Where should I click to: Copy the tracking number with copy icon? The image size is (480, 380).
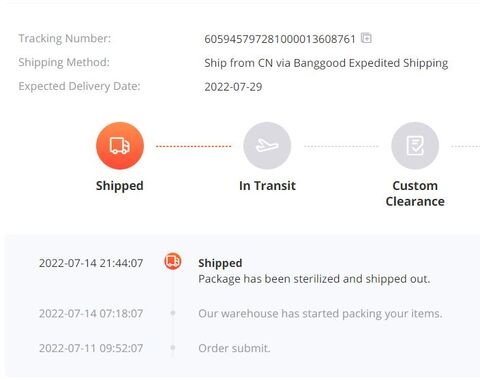[x=366, y=38]
